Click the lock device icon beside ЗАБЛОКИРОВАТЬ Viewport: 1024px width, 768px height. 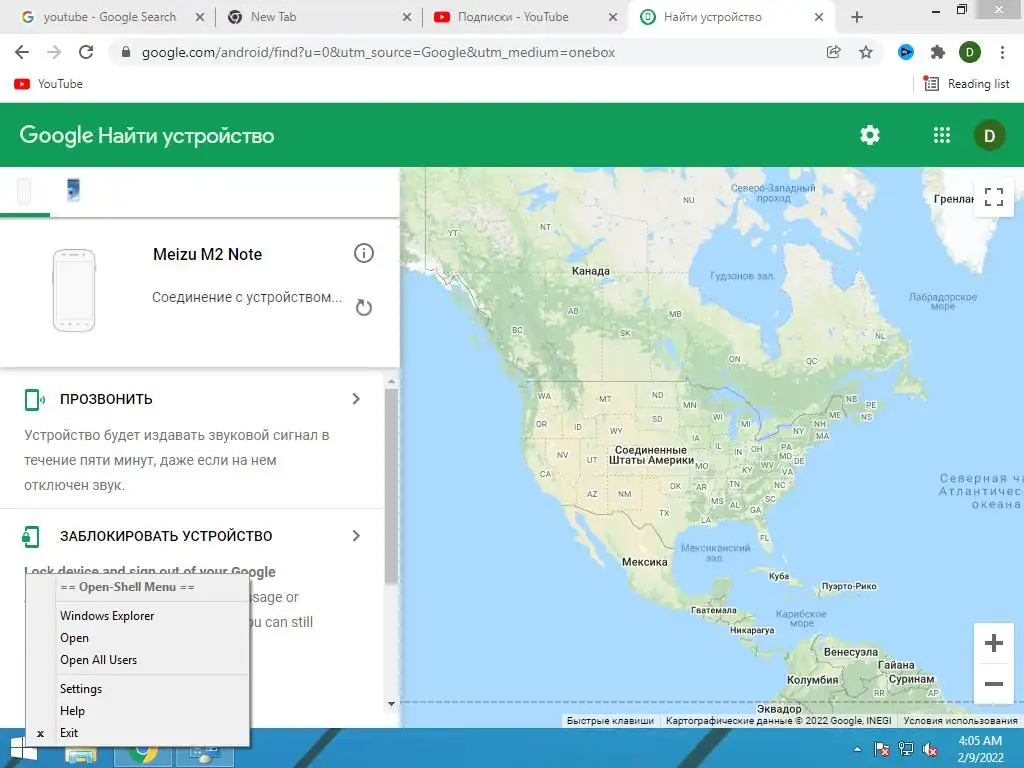[31, 536]
